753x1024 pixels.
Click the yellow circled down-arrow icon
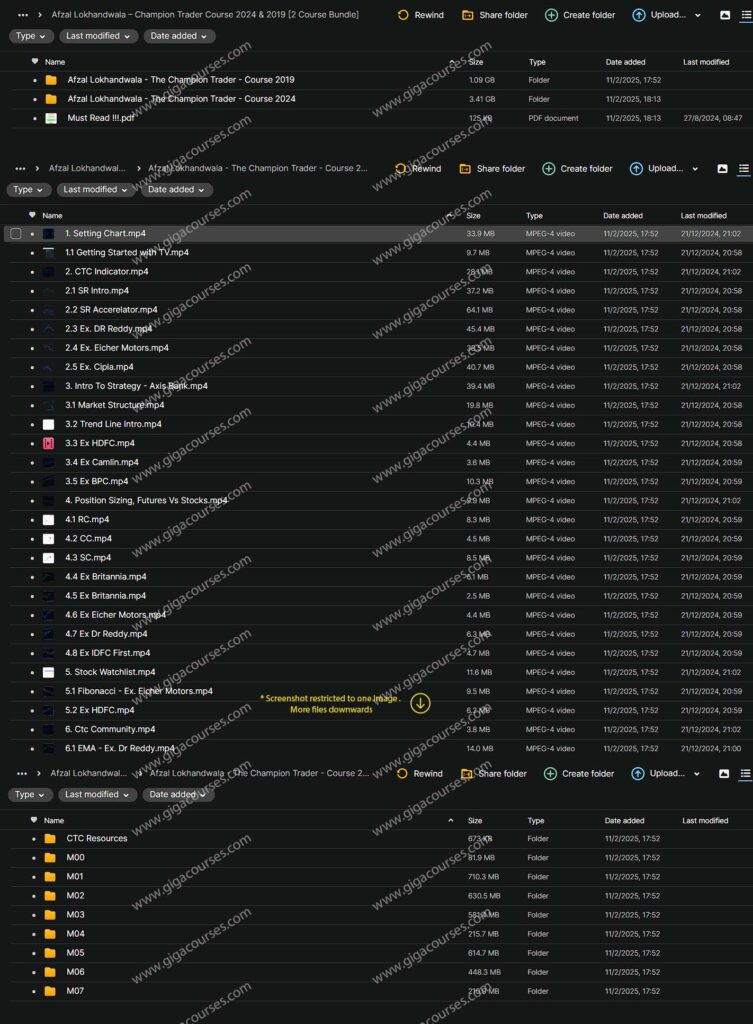(421, 704)
